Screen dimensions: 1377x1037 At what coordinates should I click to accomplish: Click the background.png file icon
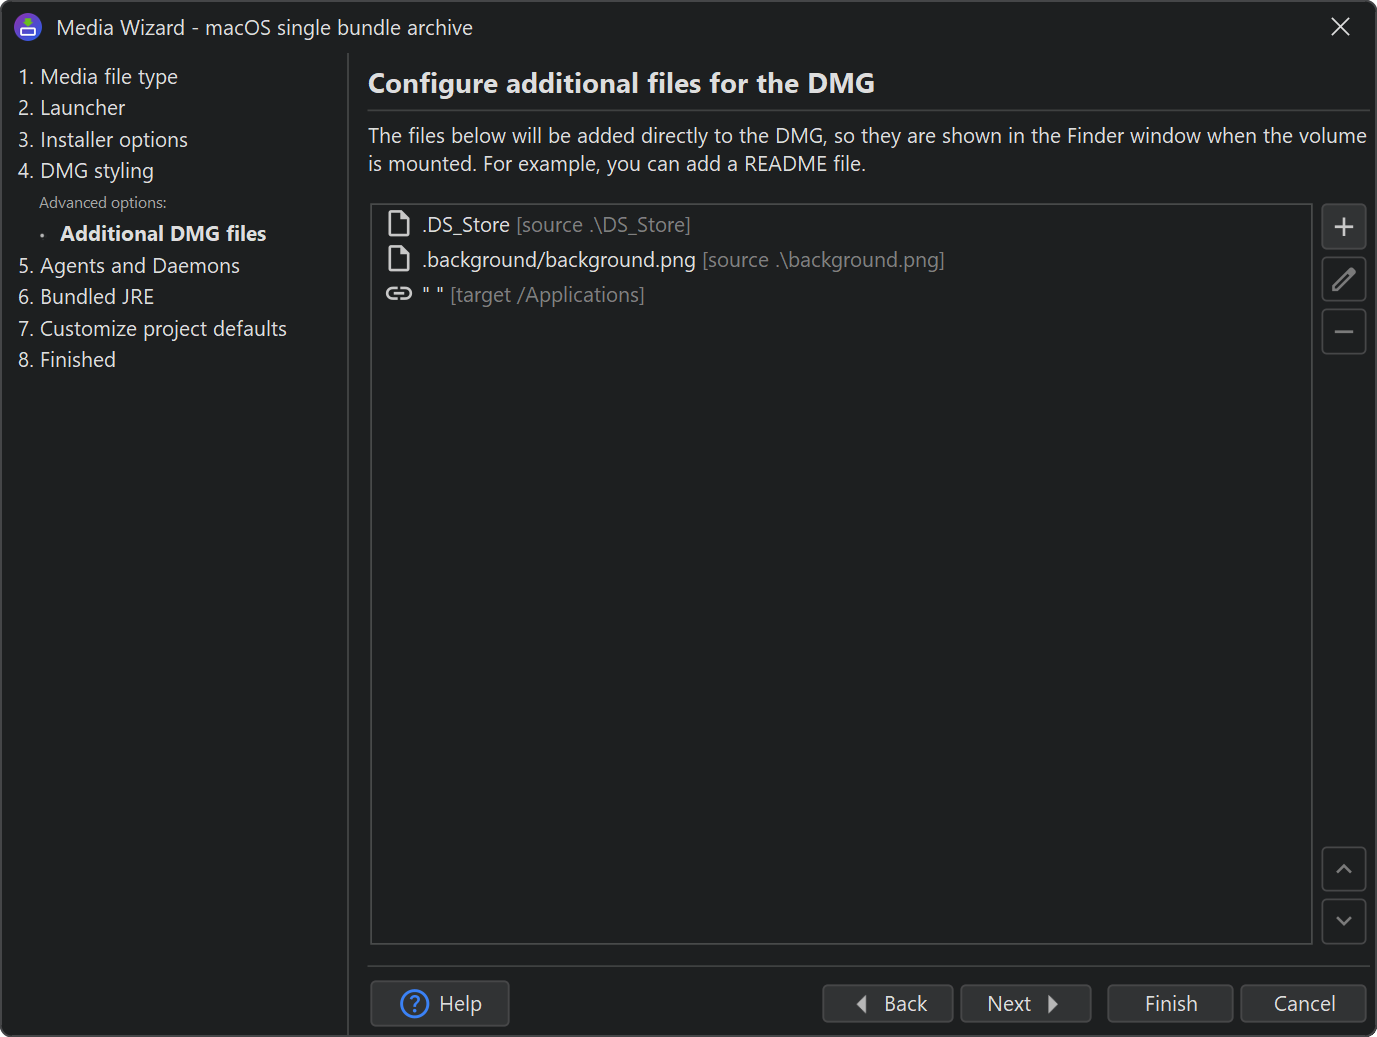(x=399, y=259)
